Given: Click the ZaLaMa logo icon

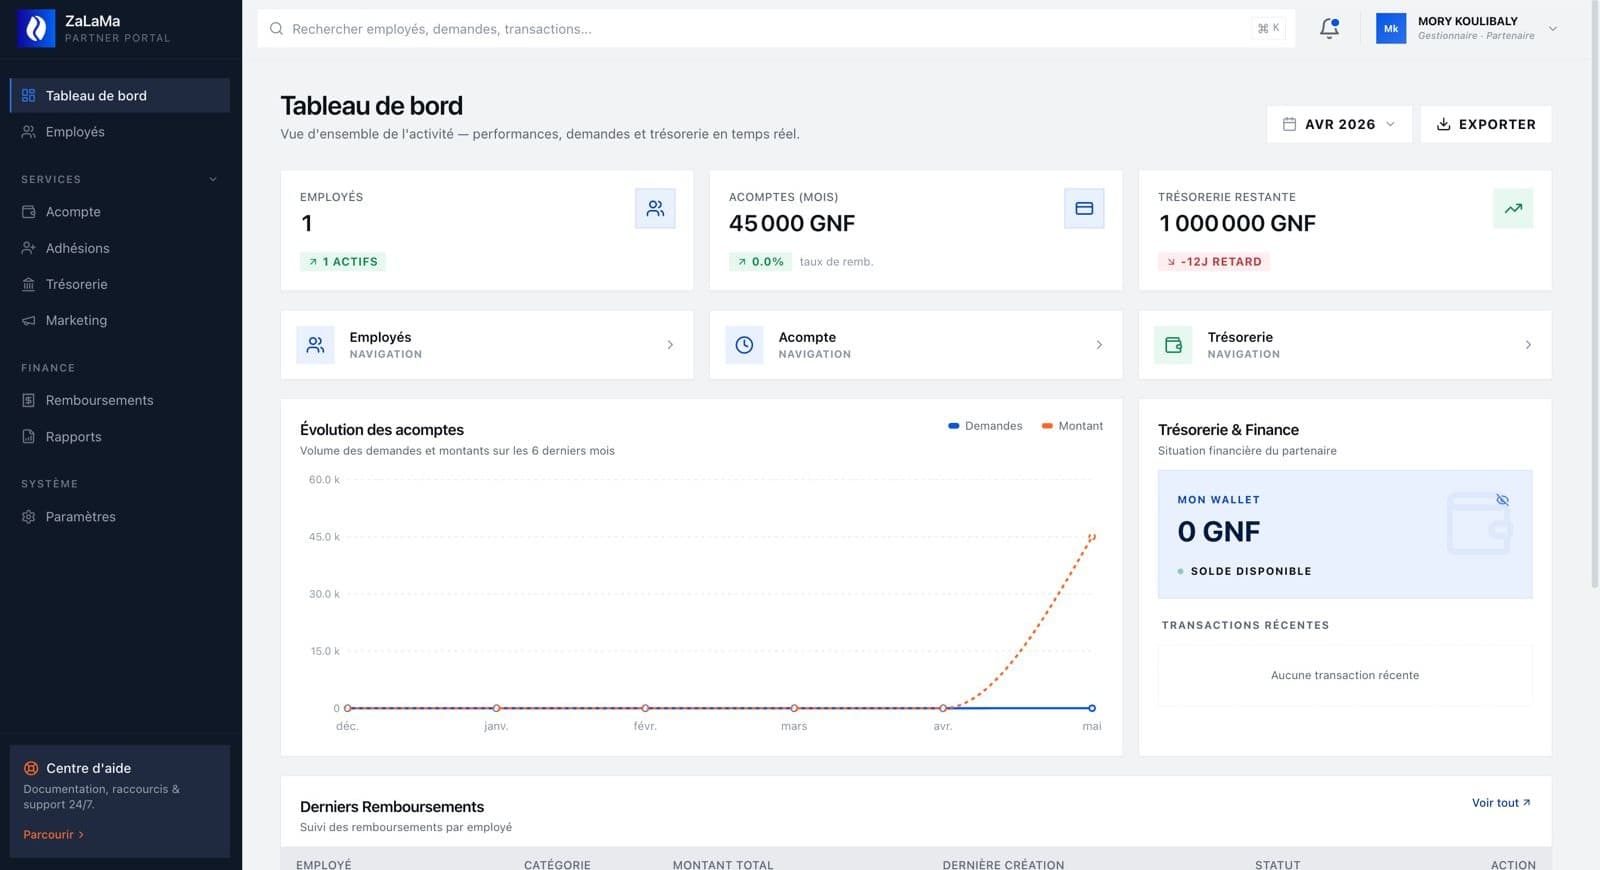Looking at the screenshot, I should click(x=36, y=29).
